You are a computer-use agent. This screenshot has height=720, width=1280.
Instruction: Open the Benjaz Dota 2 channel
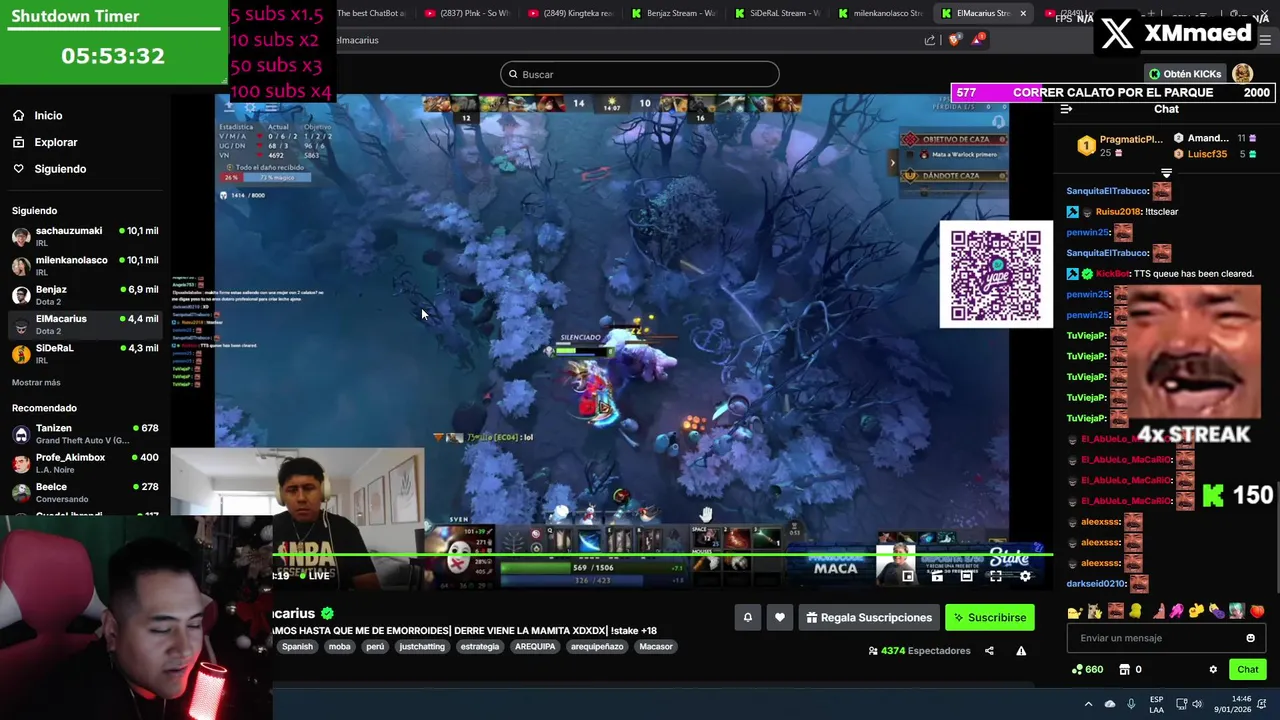(x=85, y=295)
